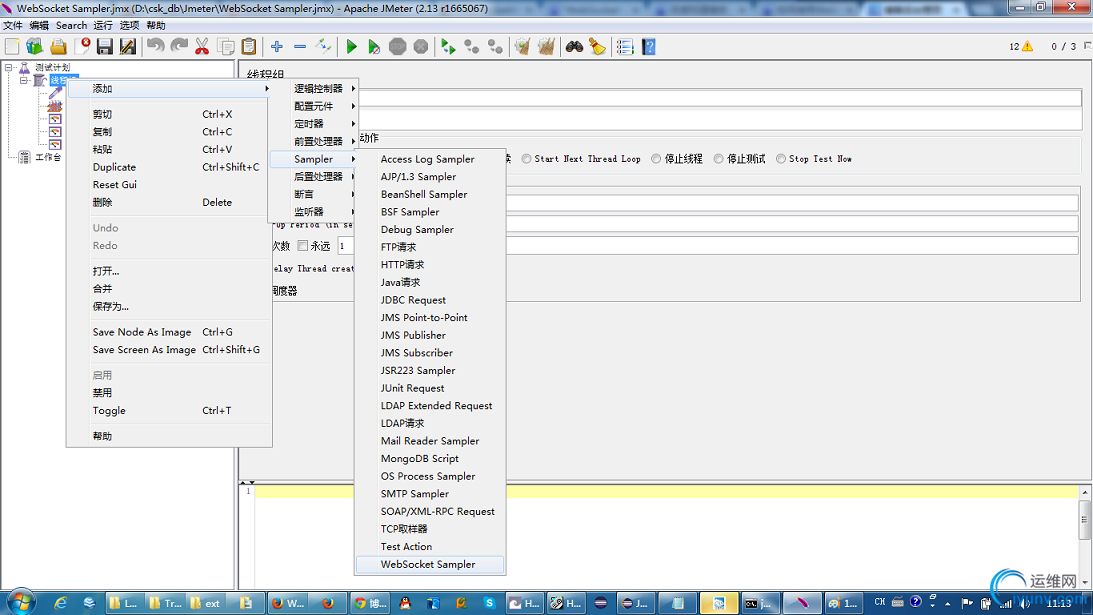
Task: Choose HTTP请求 from the Sampler list
Action: (x=430, y=264)
